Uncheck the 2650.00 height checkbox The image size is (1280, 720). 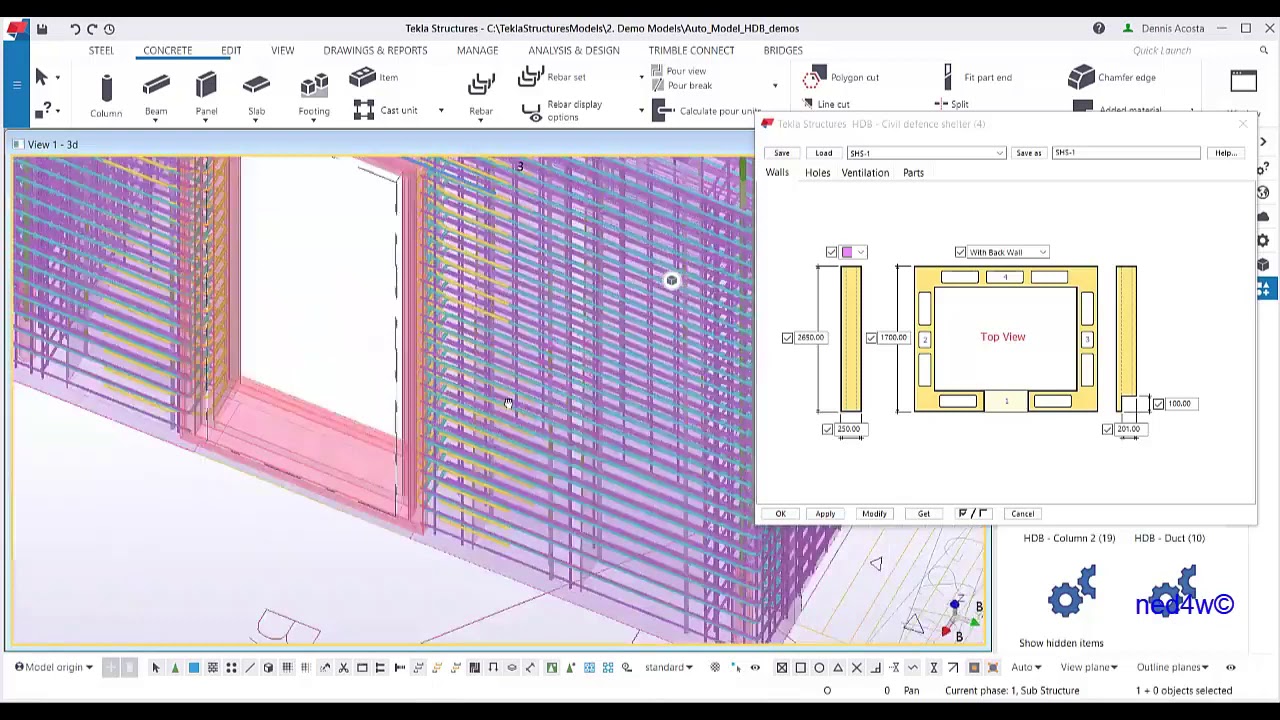pos(788,338)
